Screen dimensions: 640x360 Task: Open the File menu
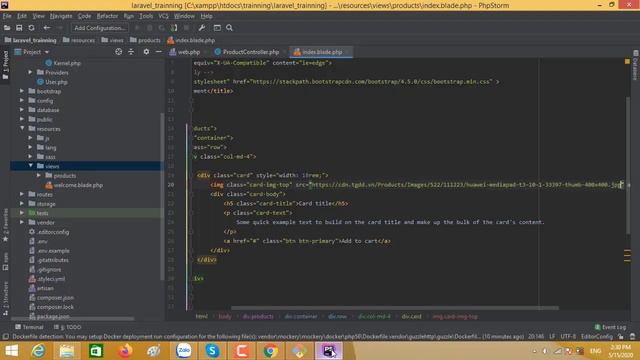(7, 16)
